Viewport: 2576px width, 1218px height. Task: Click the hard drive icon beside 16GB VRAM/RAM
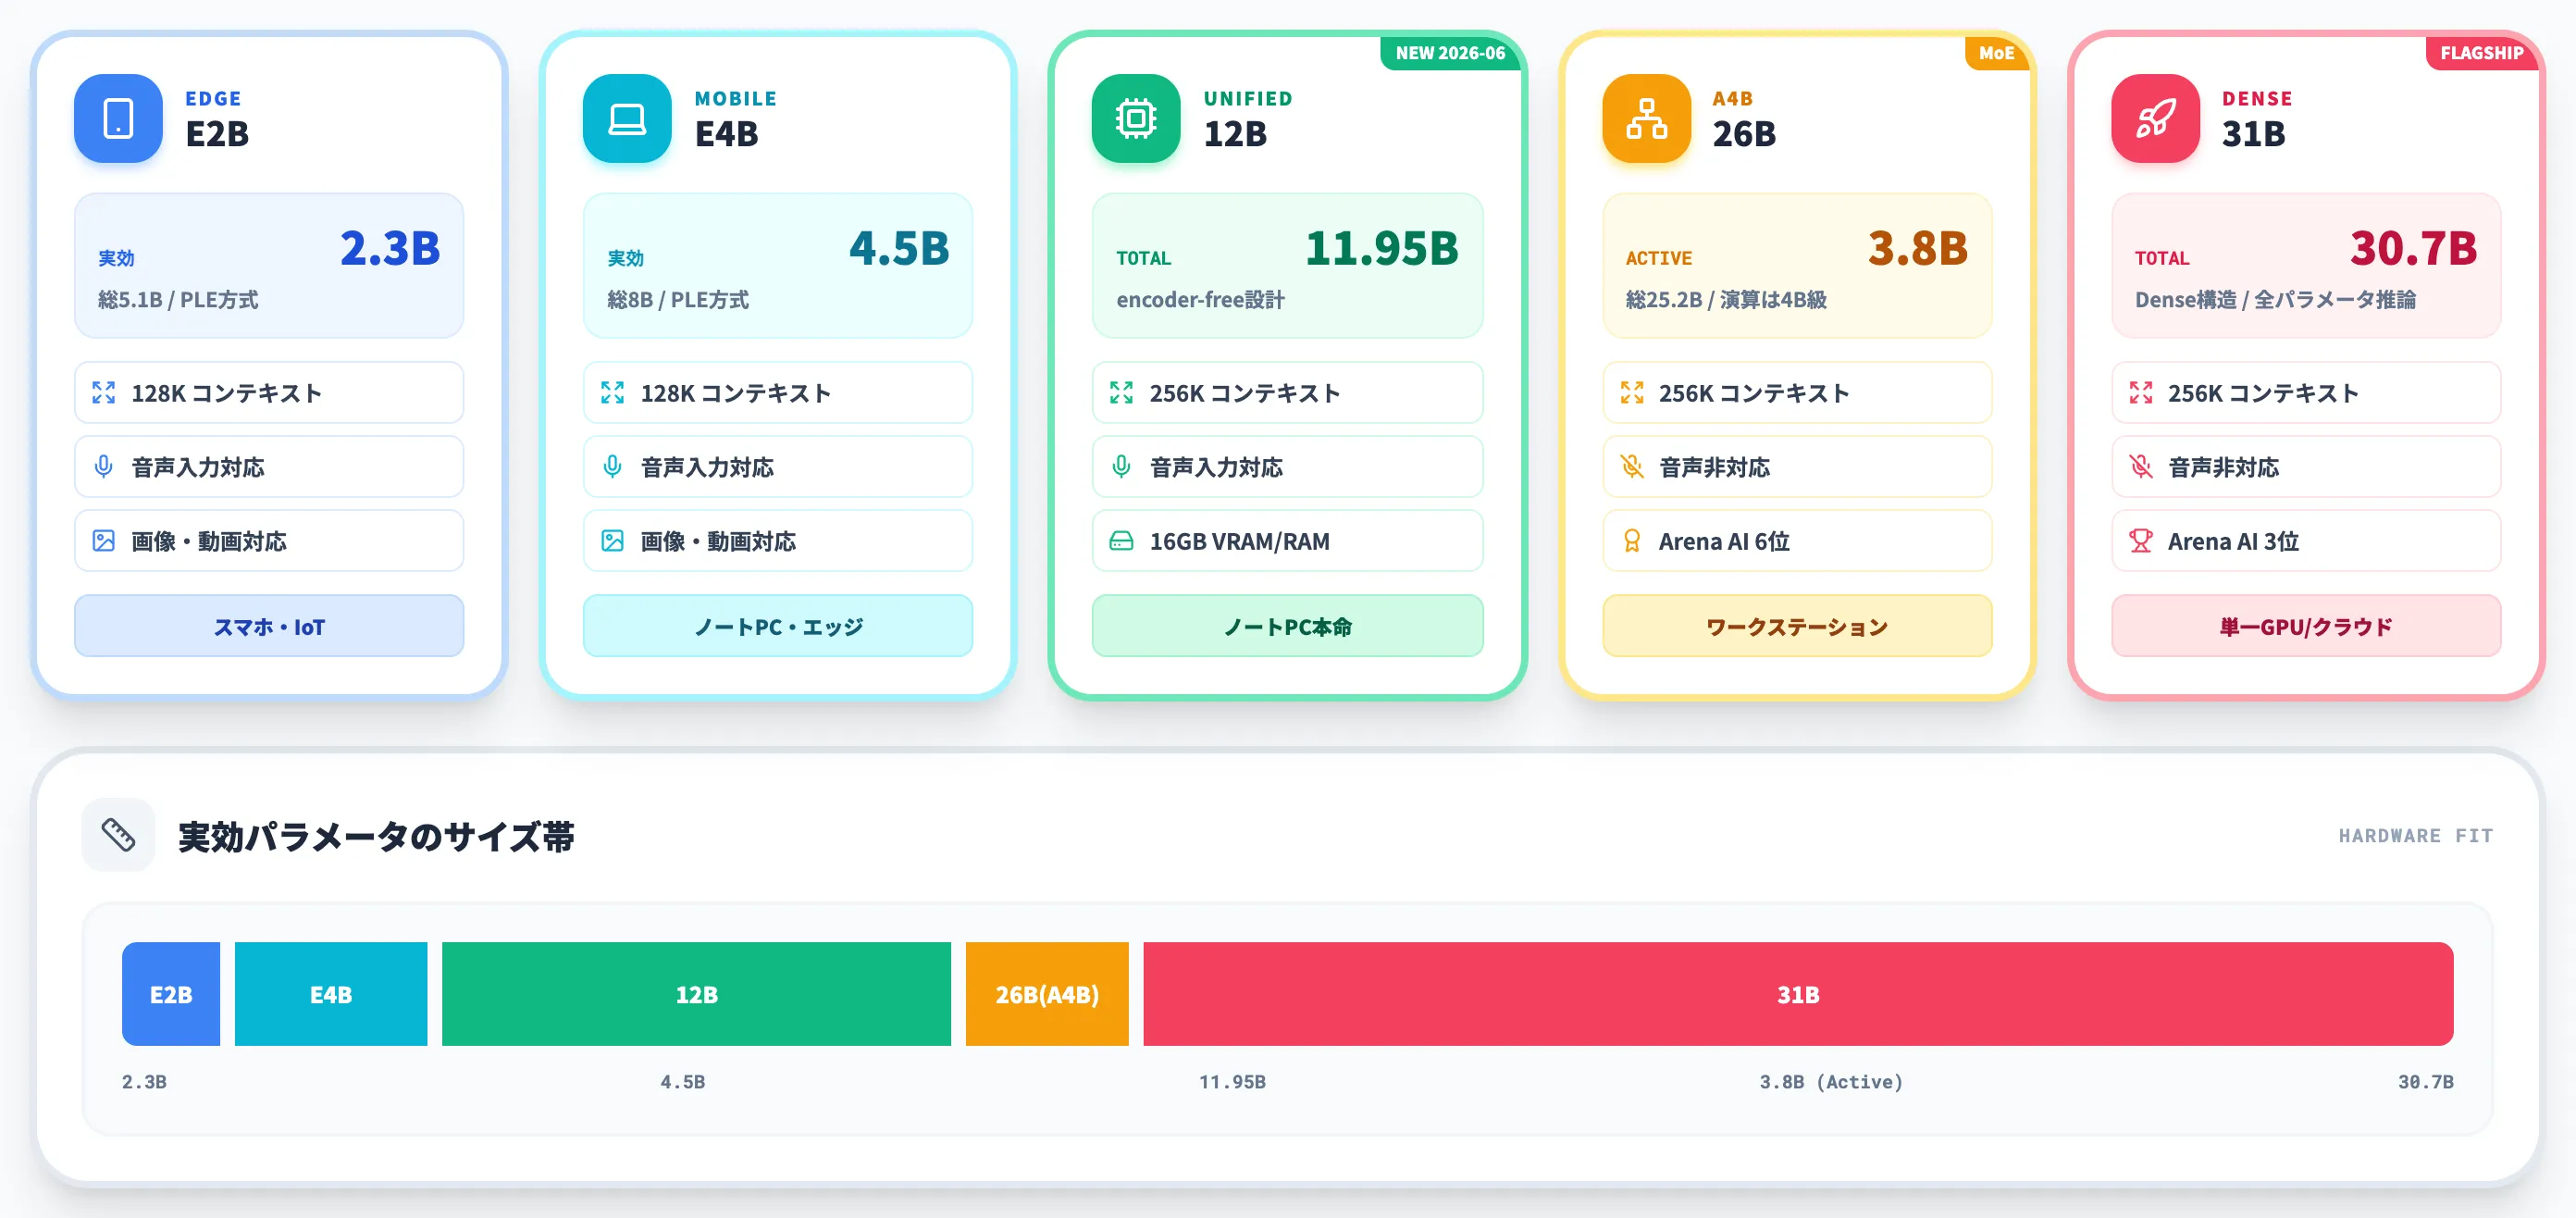[1122, 541]
